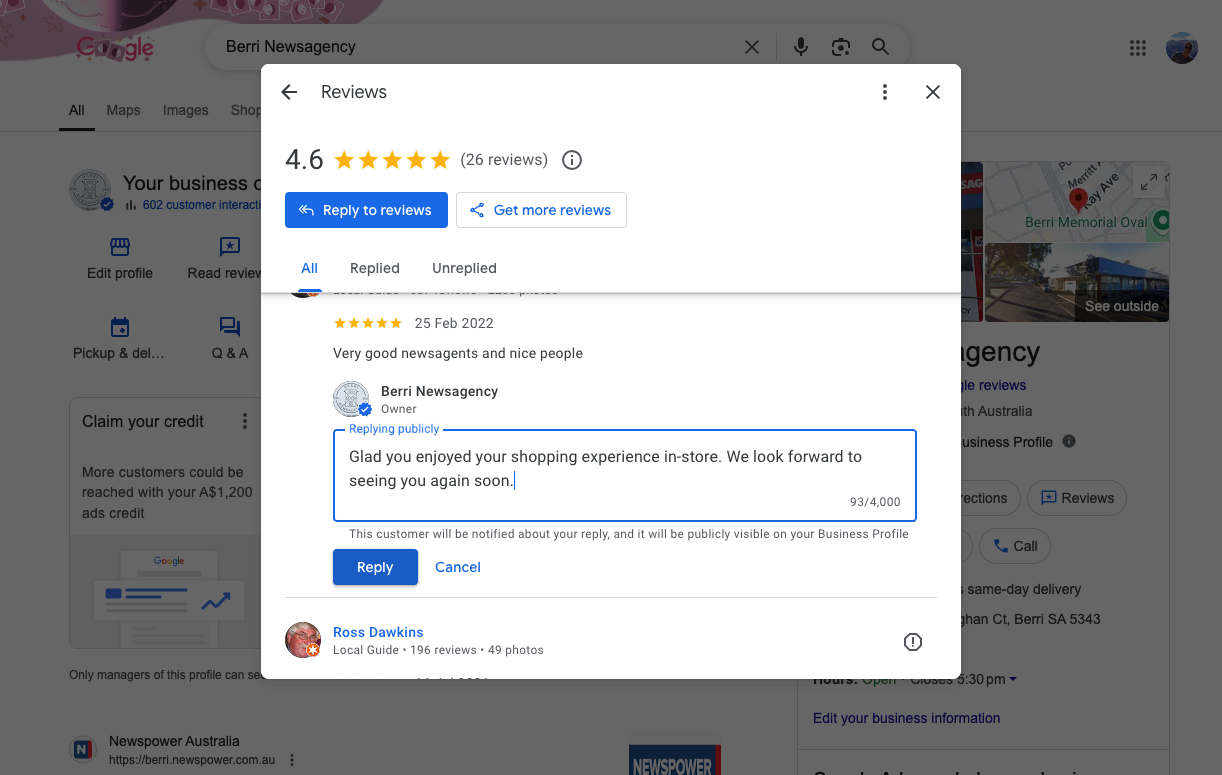Select the All search results tab
The height and width of the screenshot is (775, 1222).
[x=77, y=110]
